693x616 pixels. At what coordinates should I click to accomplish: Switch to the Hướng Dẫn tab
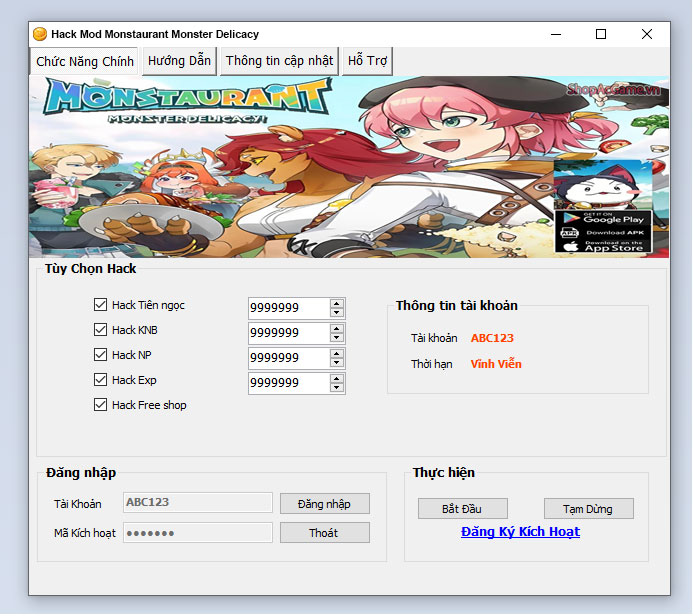click(179, 61)
